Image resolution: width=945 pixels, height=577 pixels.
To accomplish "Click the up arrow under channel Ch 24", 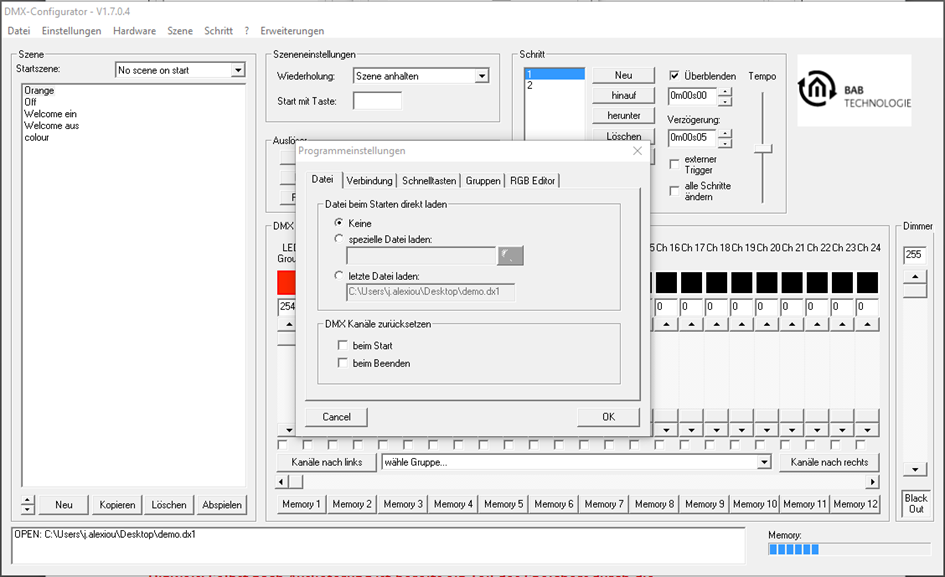I will click(867, 324).
